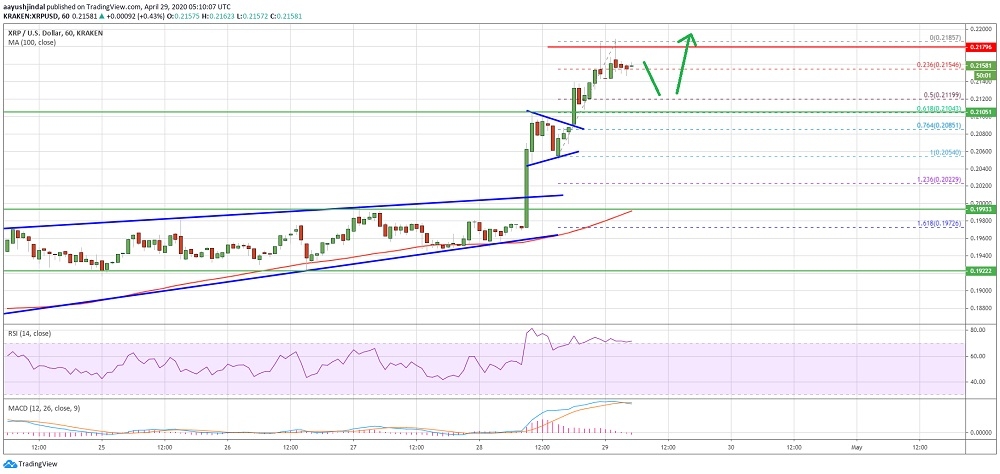Select the Fibonacci label 0.764(0.20851)
The height and width of the screenshot is (474, 1000).
[939, 125]
